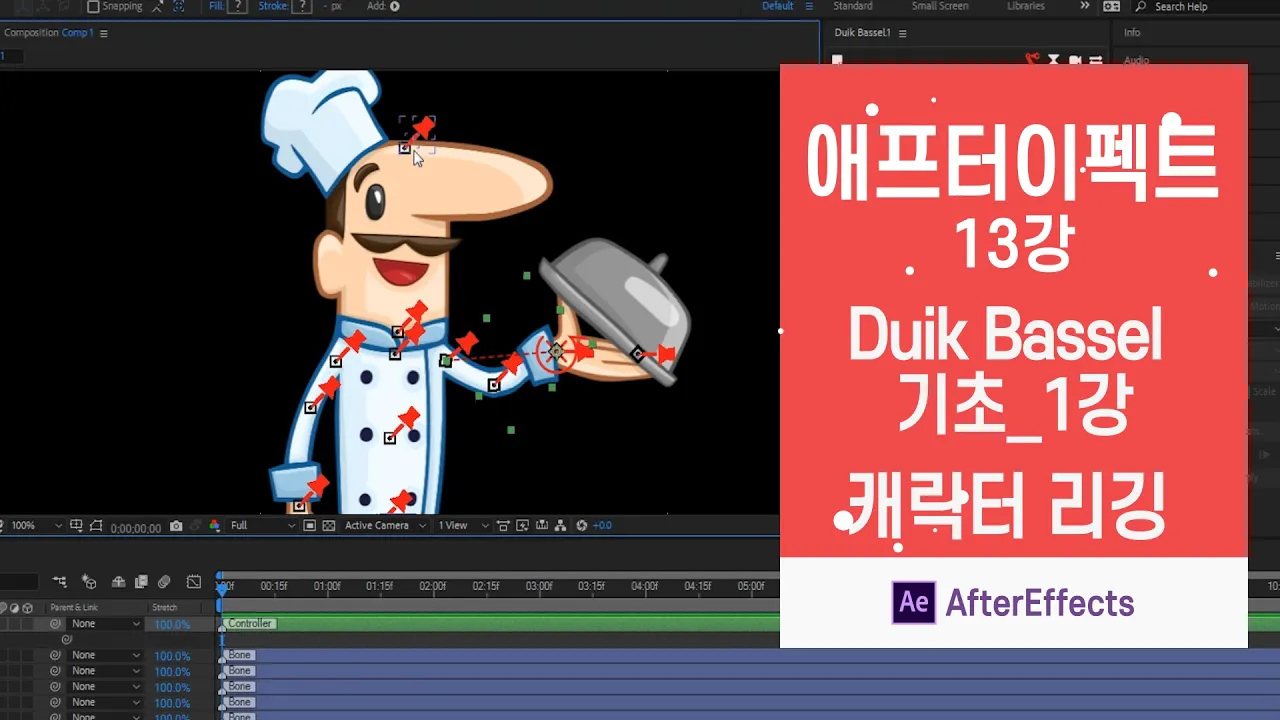Toggle pixel aspect ratio correction icon

503,525
